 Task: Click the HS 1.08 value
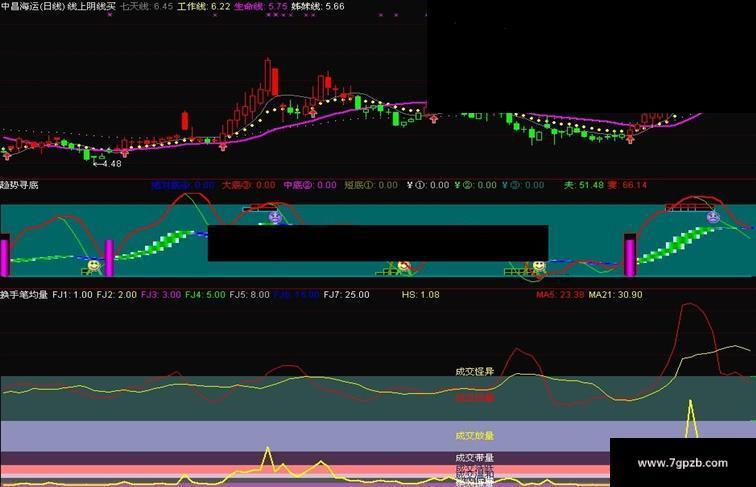click(x=421, y=295)
